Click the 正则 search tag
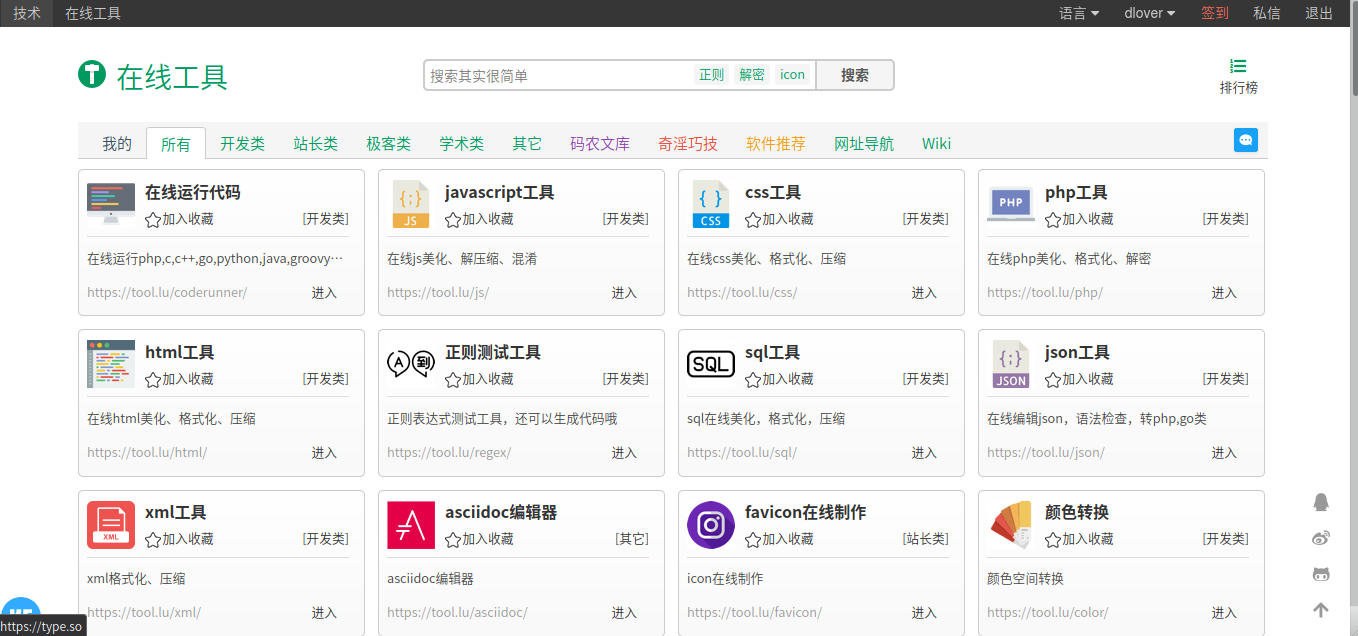This screenshot has height=636, width=1358. tap(712, 75)
